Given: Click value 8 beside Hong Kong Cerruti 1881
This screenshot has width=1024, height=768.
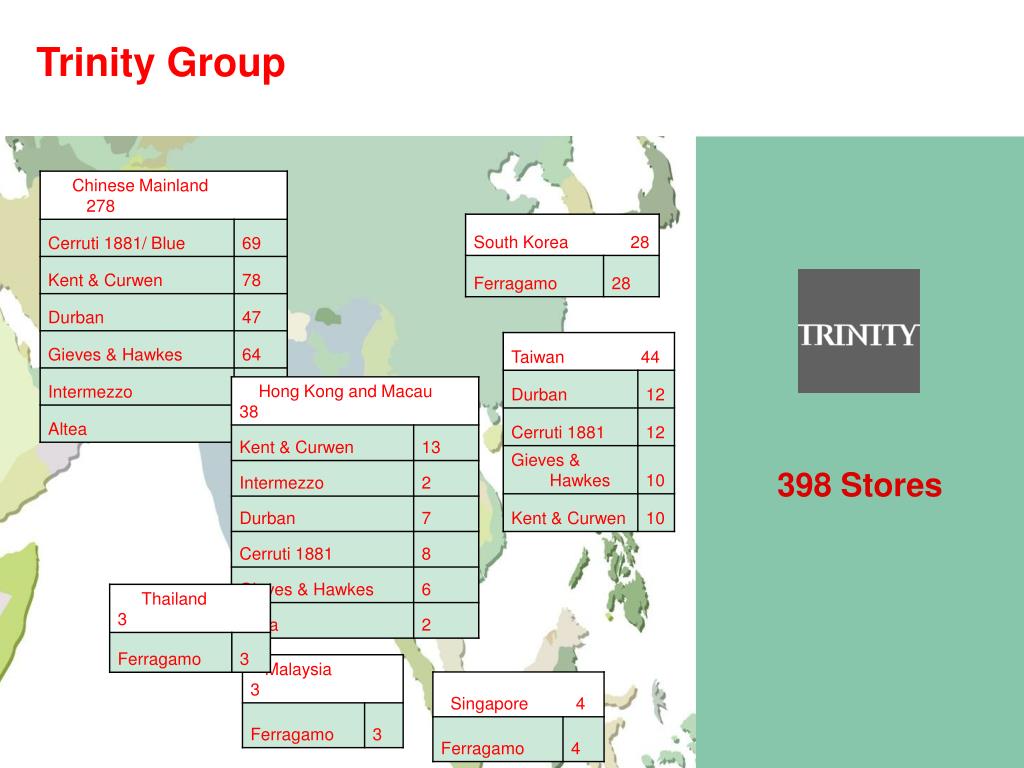Looking at the screenshot, I should click(446, 549).
